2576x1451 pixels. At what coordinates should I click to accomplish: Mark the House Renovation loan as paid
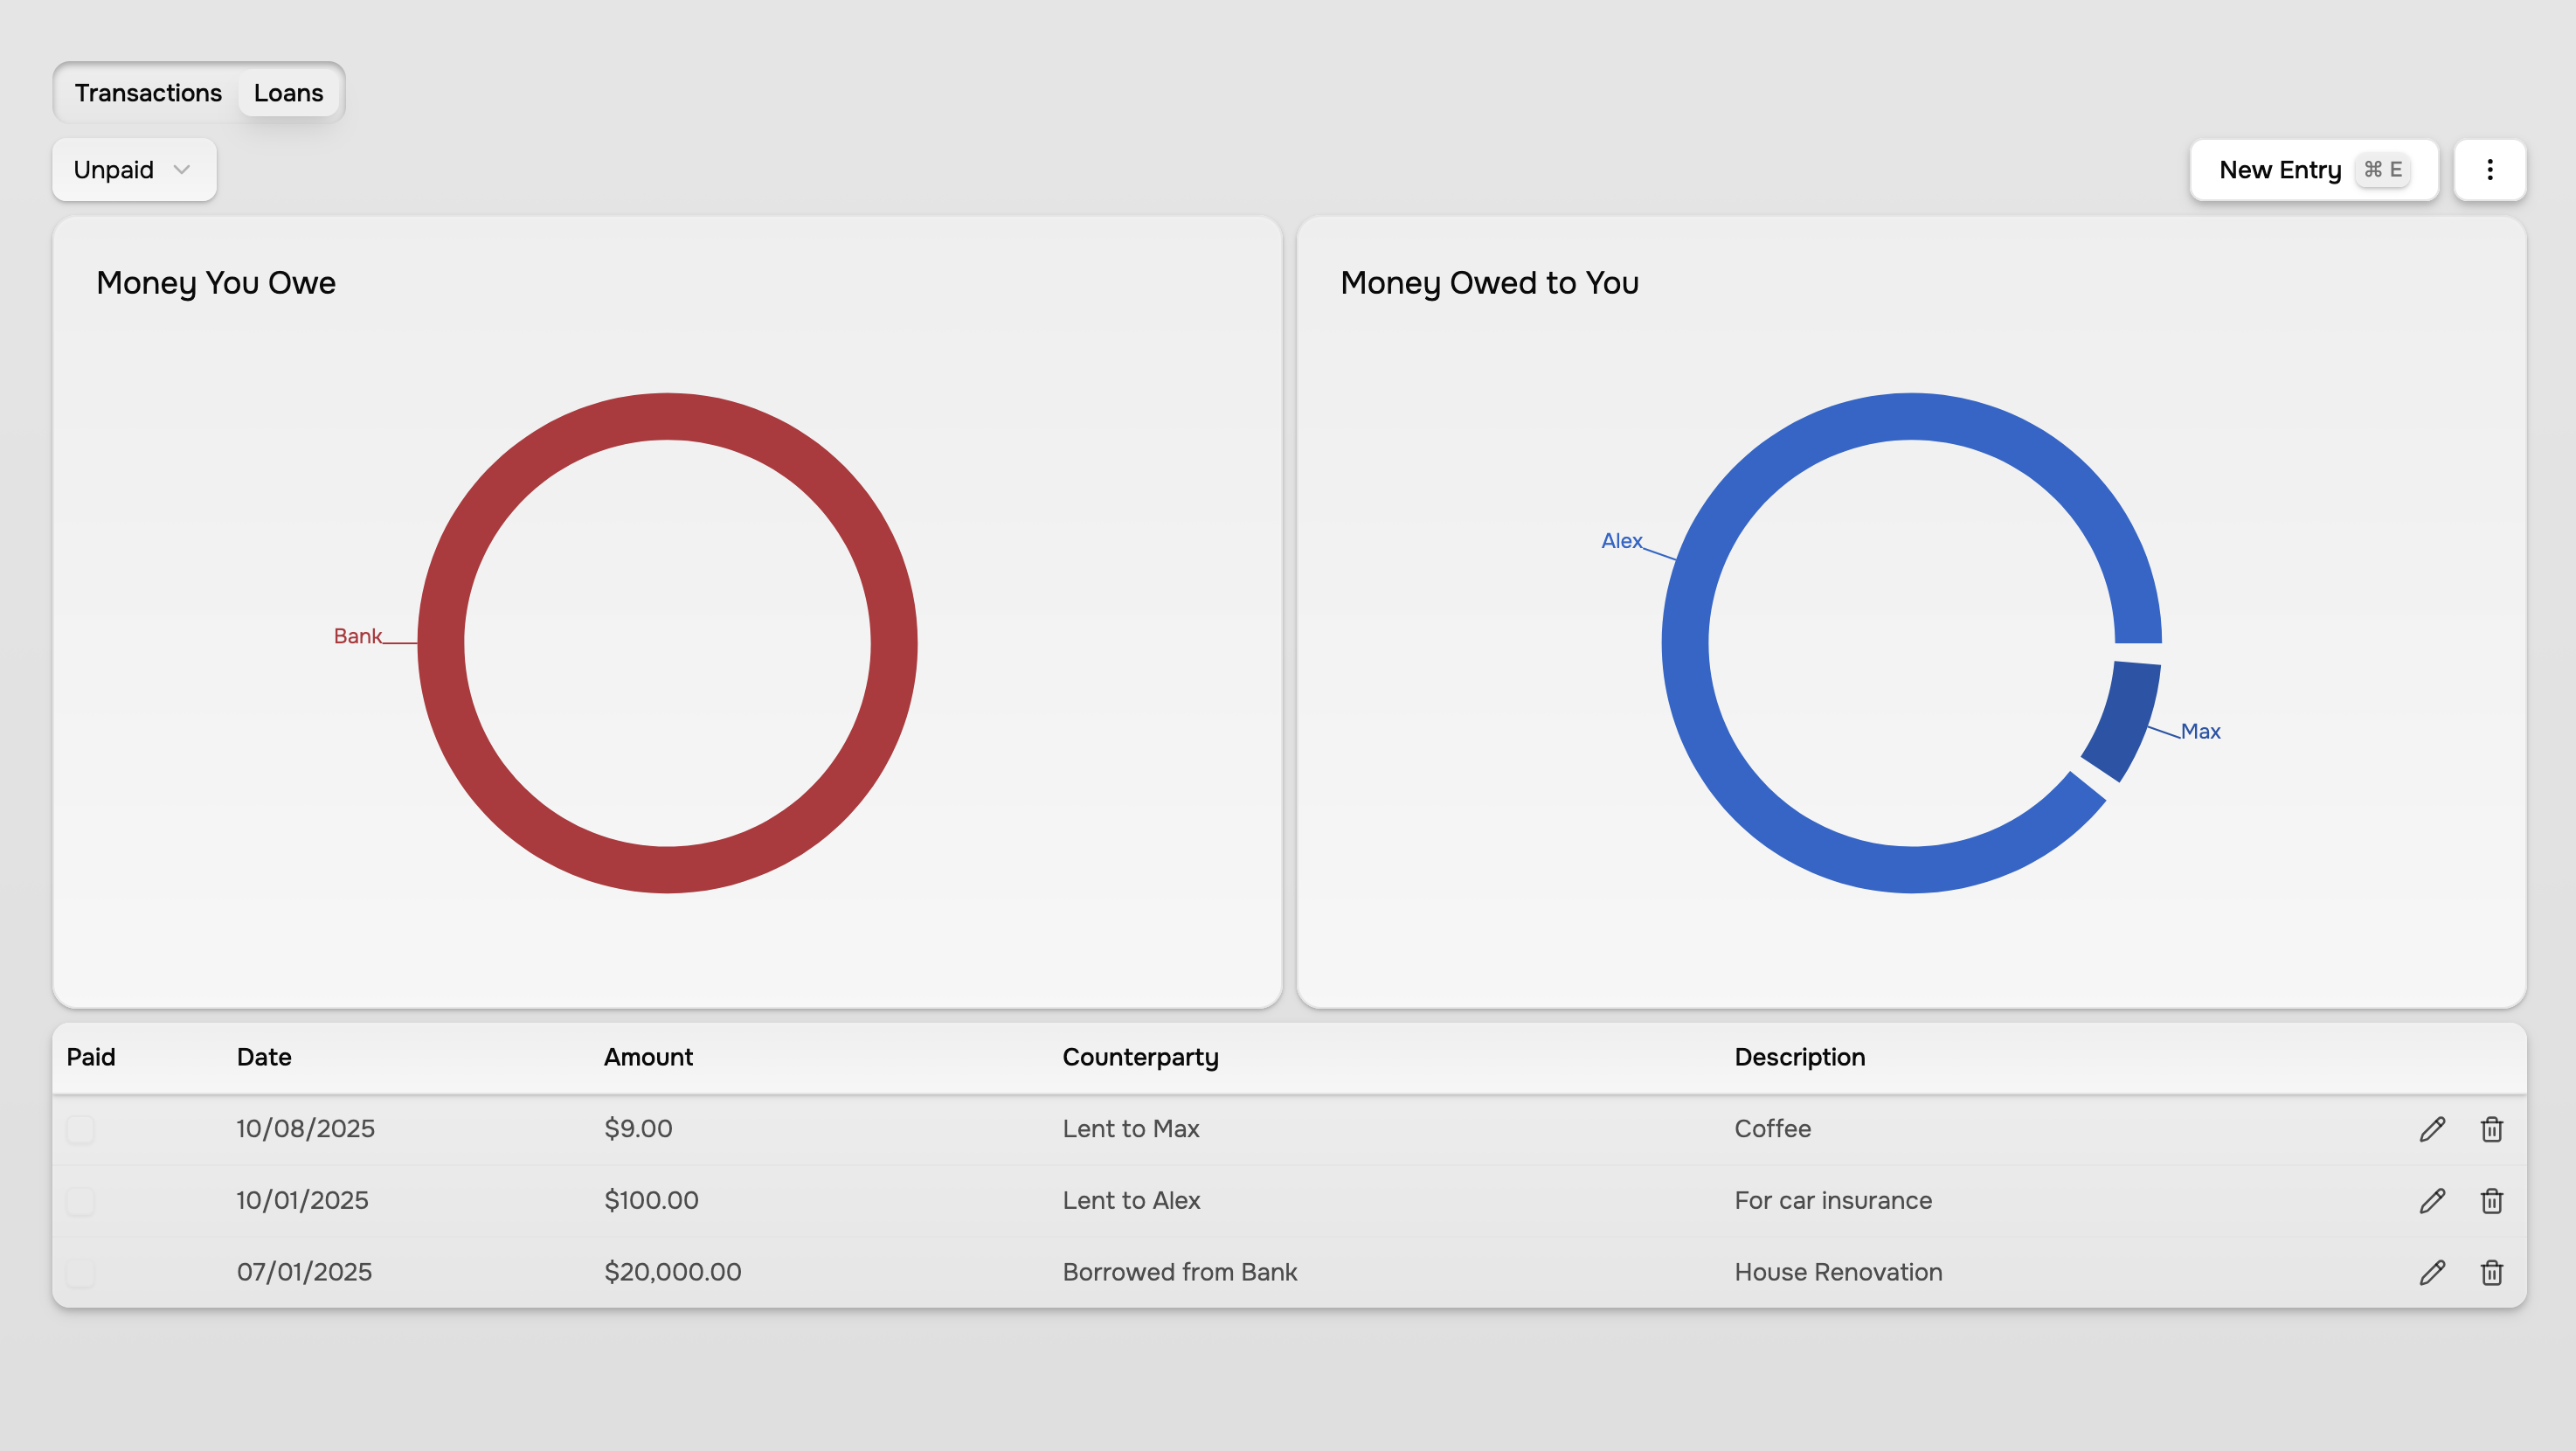[80, 1272]
